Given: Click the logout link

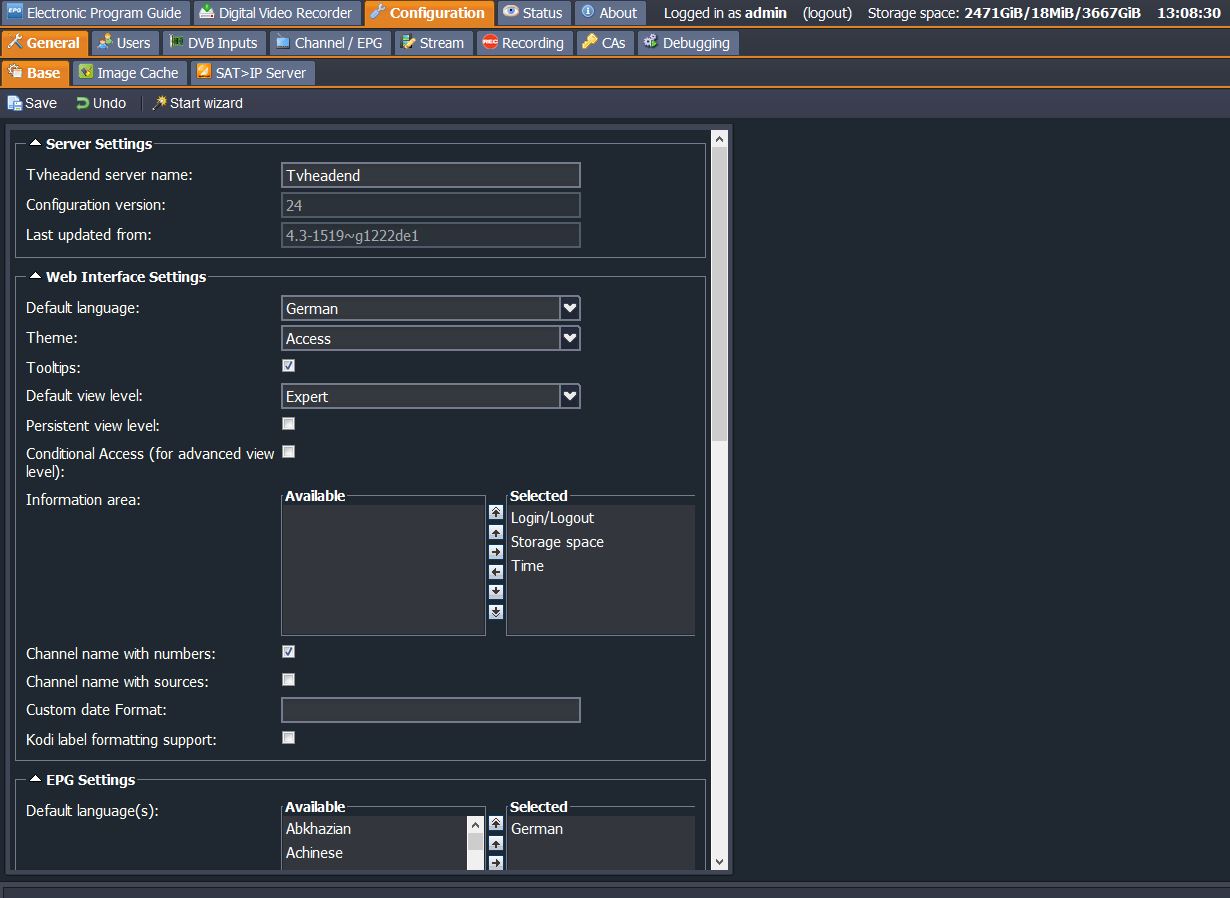Looking at the screenshot, I should pyautogui.click(x=827, y=13).
